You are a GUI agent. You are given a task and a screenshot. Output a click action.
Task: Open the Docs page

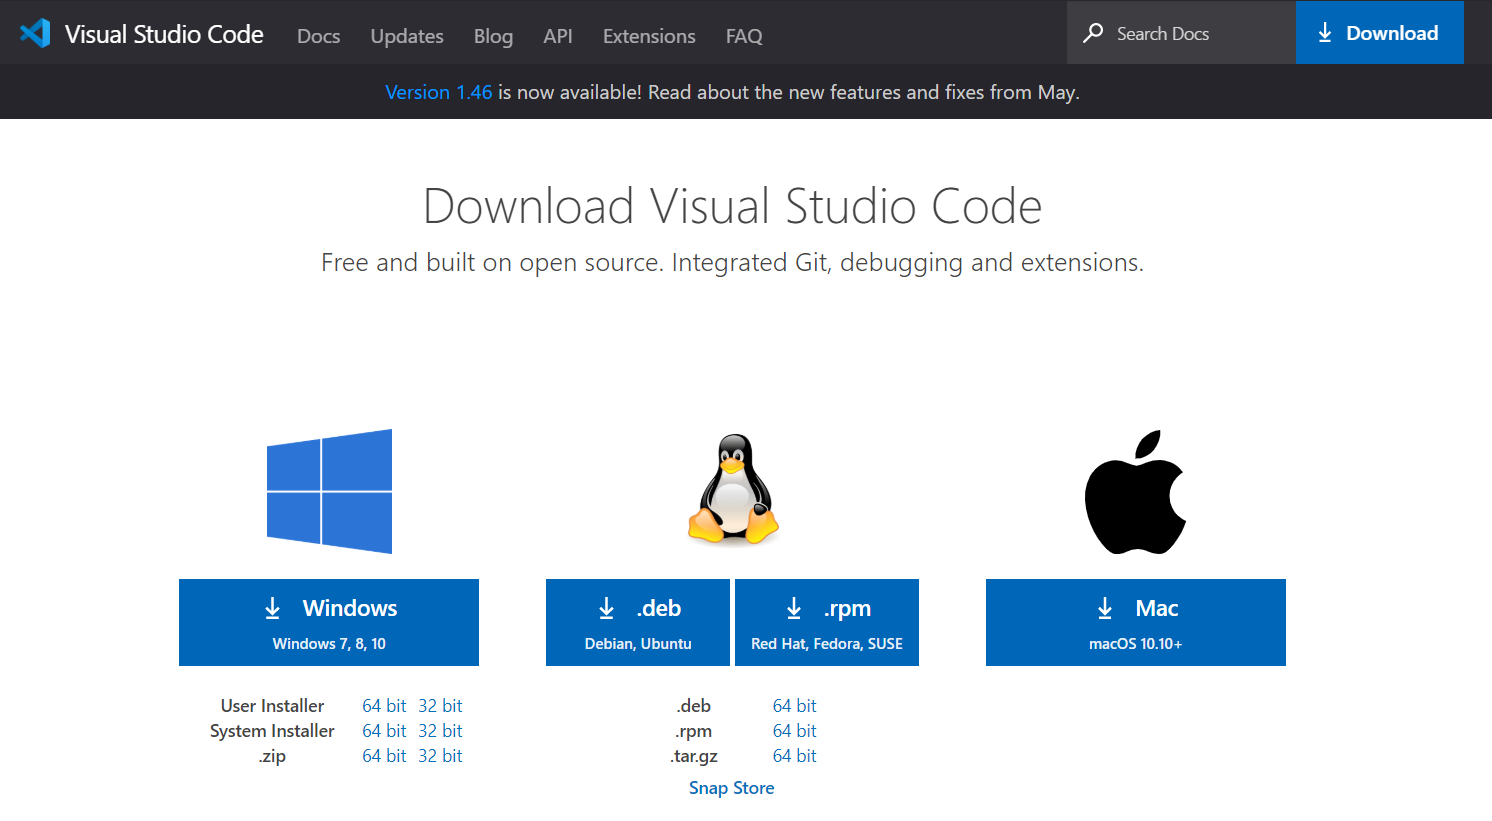pyautogui.click(x=318, y=36)
